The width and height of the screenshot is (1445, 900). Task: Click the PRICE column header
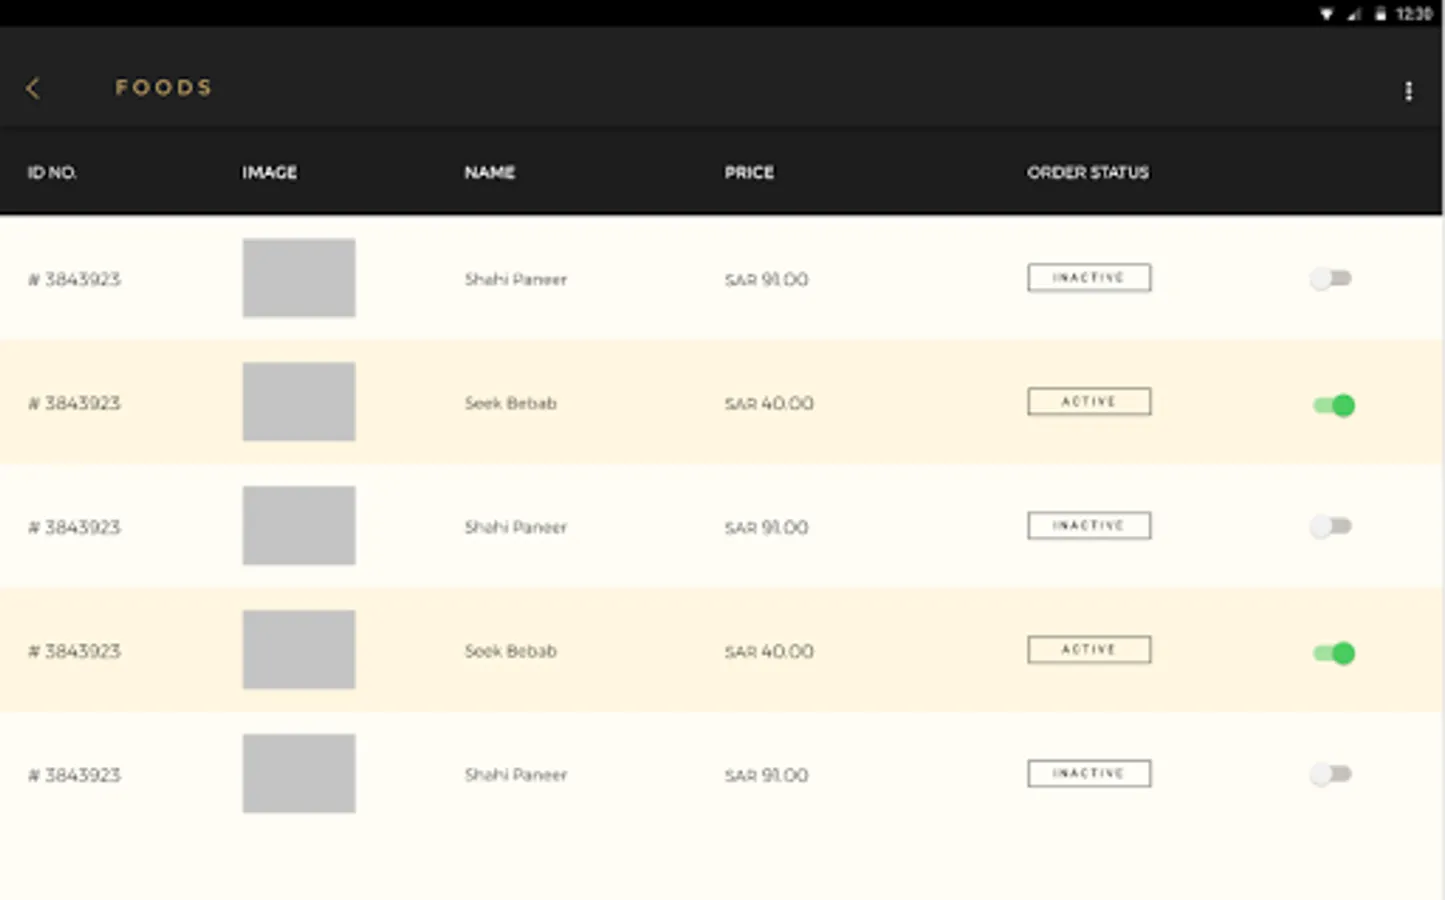749,172
